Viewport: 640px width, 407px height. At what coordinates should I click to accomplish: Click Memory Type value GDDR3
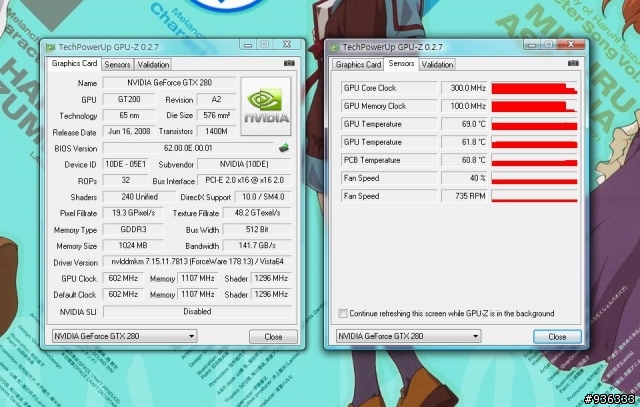tap(133, 229)
